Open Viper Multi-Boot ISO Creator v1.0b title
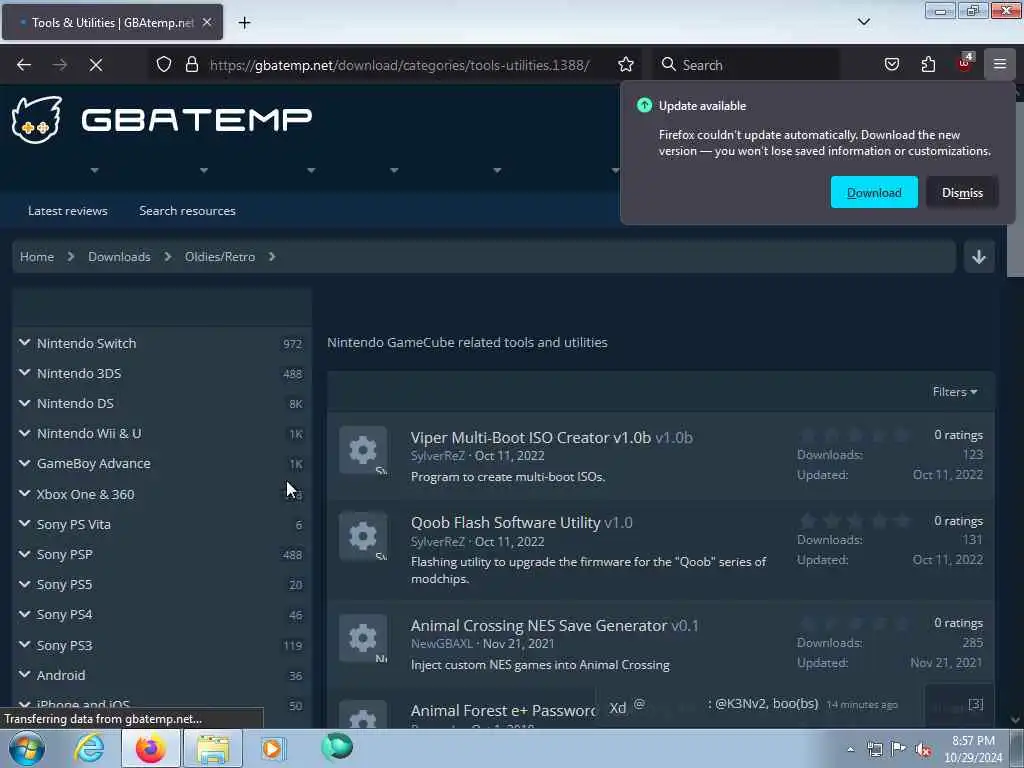The width and height of the screenshot is (1024, 768). tap(531, 438)
